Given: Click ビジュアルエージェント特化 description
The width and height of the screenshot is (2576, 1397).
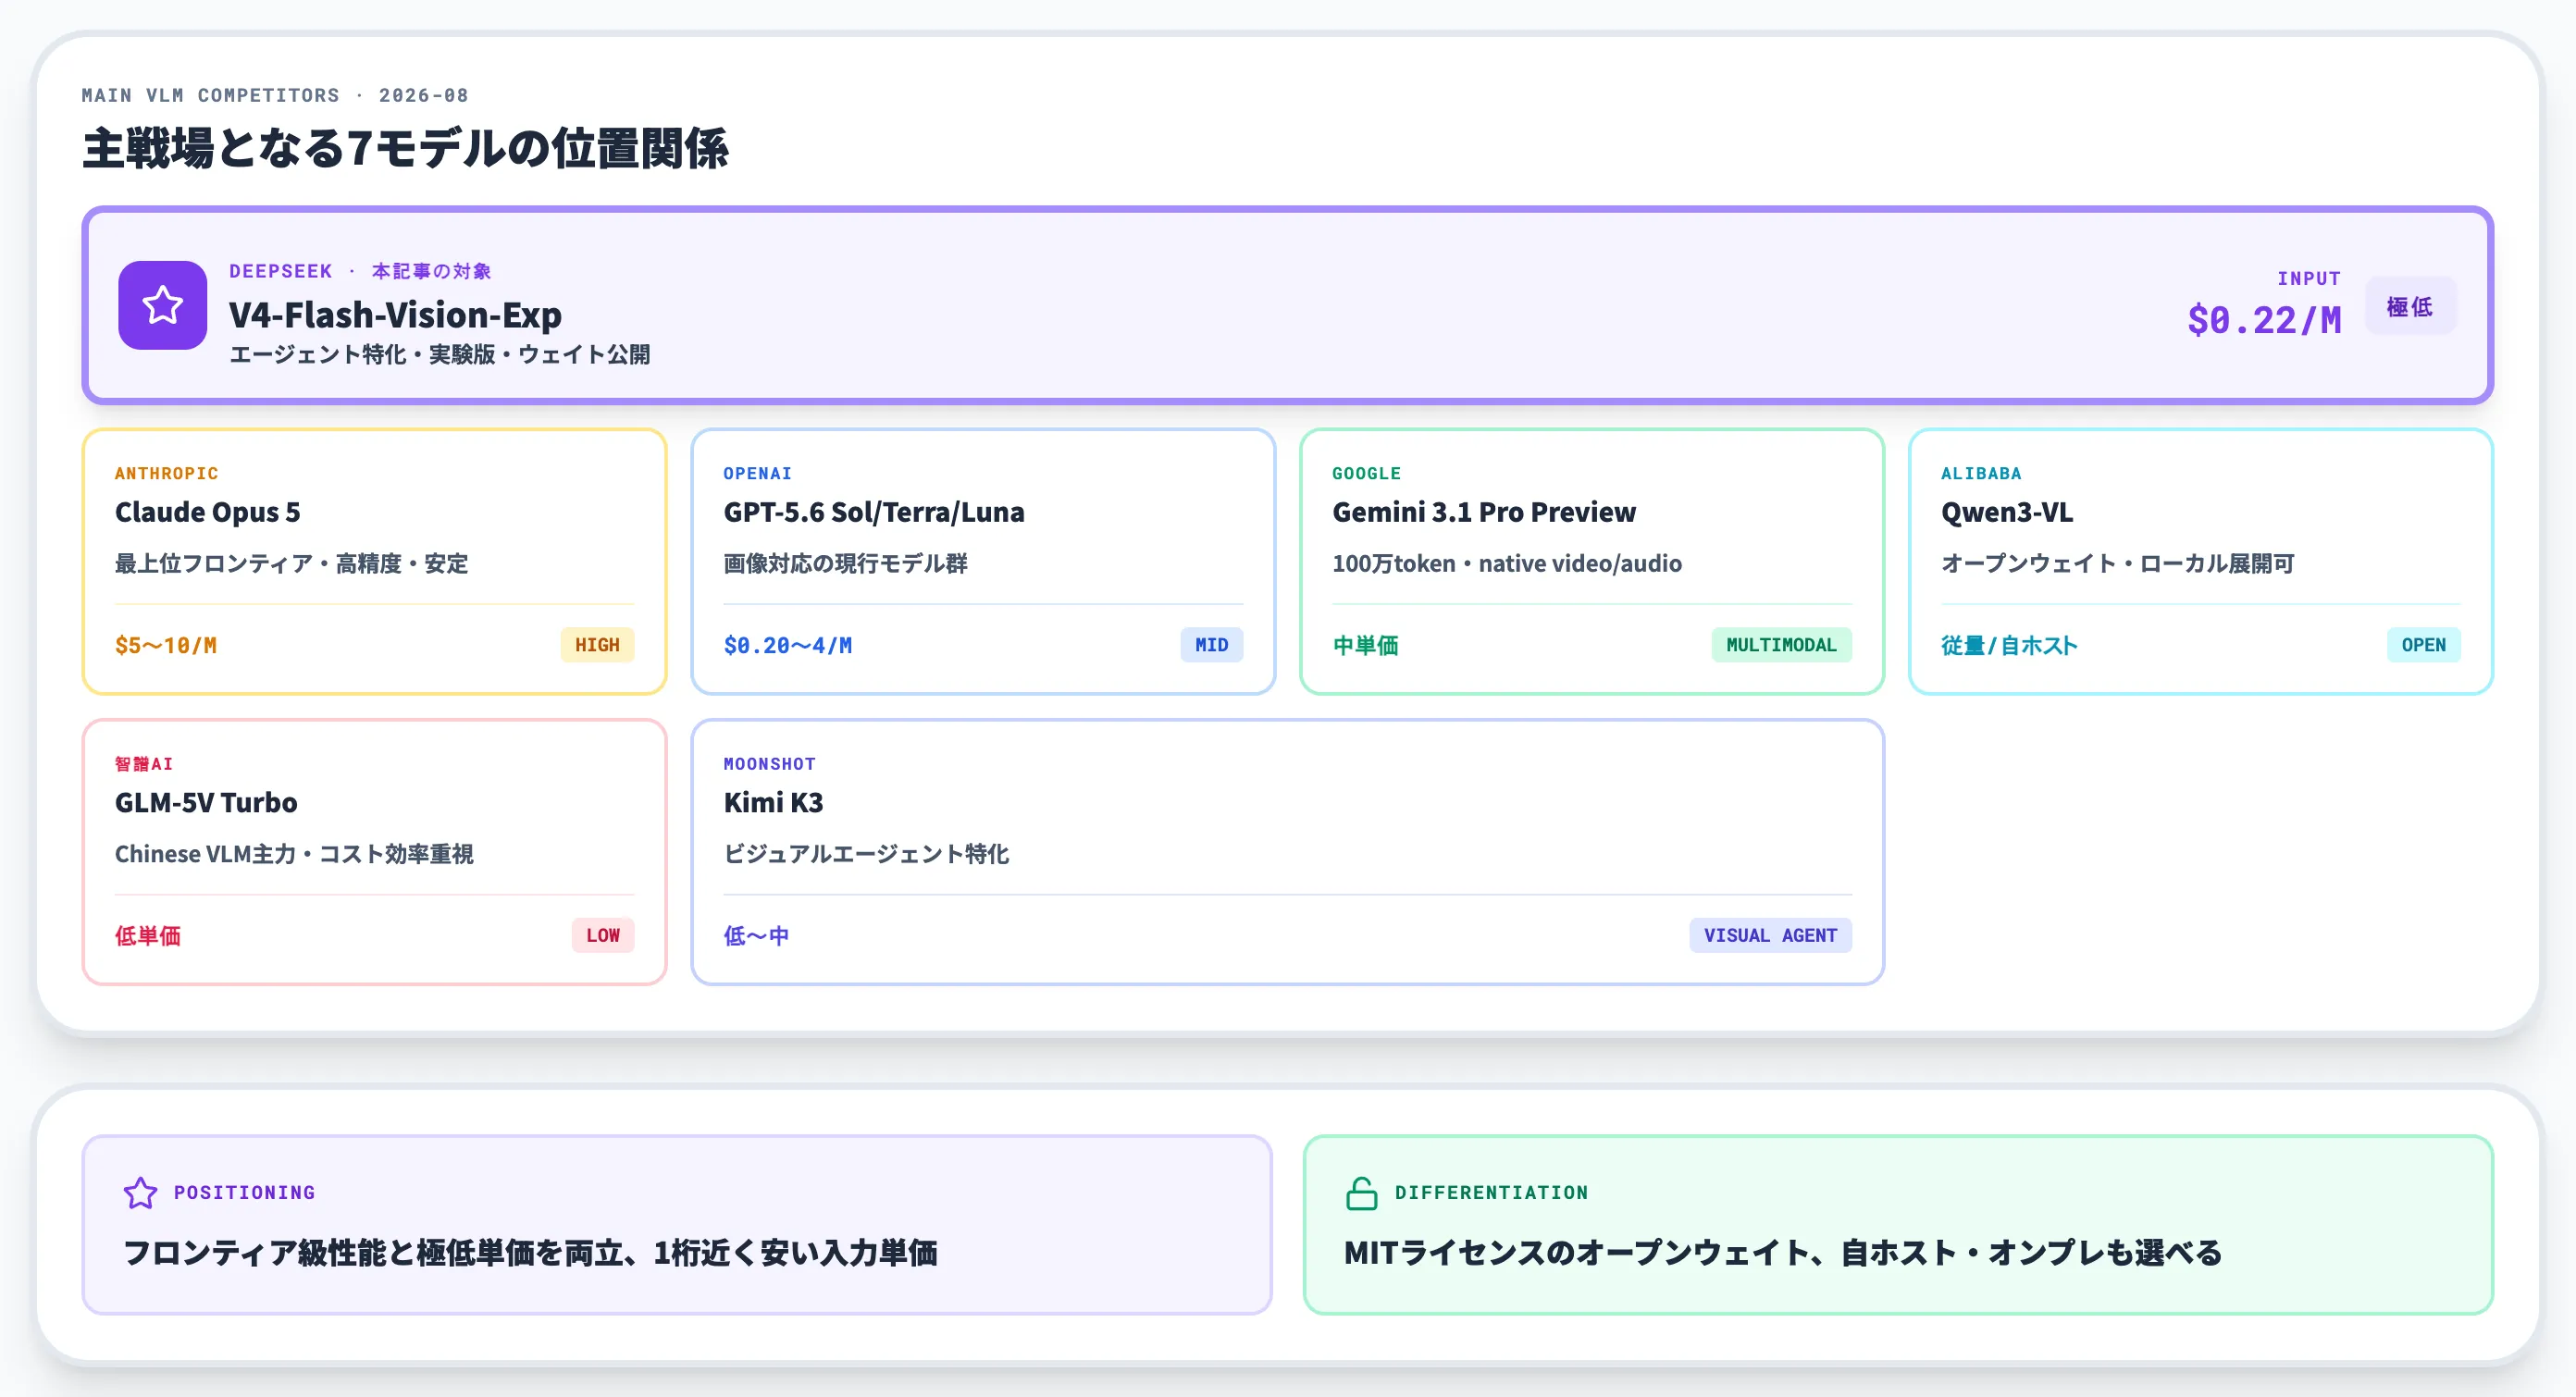Looking at the screenshot, I should [x=867, y=853].
